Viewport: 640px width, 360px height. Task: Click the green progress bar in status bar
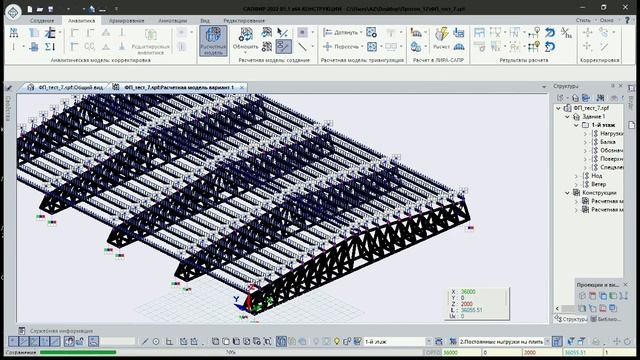tap(78, 352)
